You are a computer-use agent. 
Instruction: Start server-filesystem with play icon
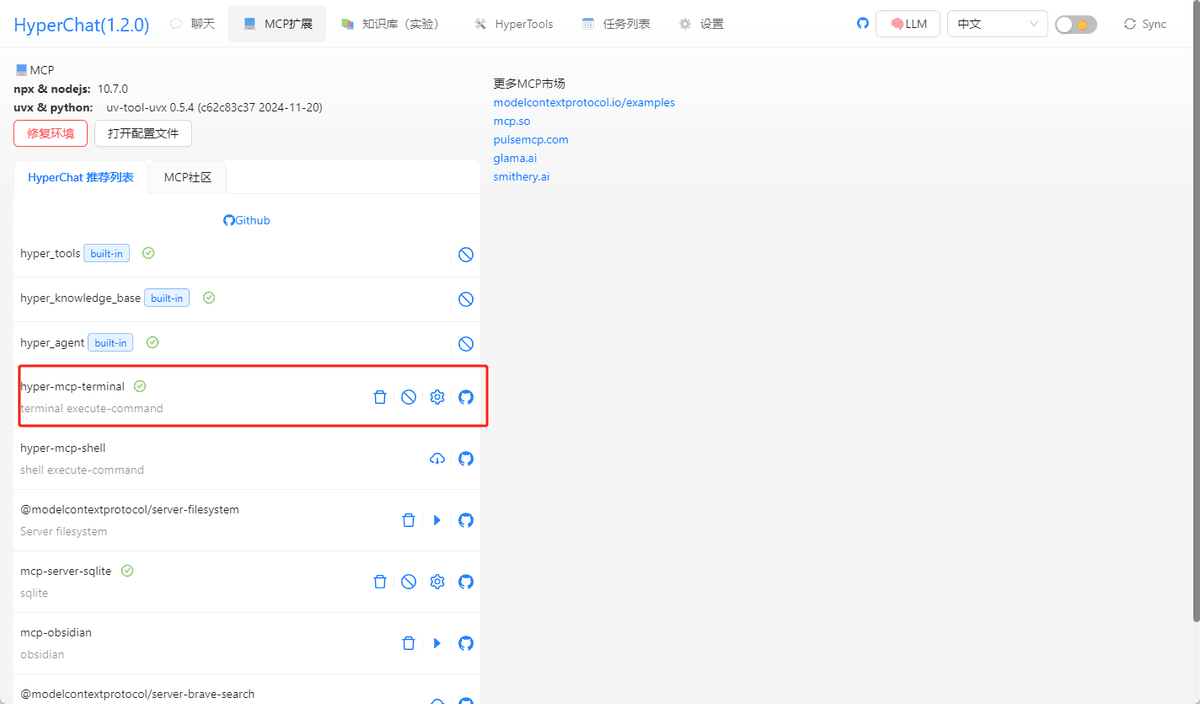tap(437, 520)
